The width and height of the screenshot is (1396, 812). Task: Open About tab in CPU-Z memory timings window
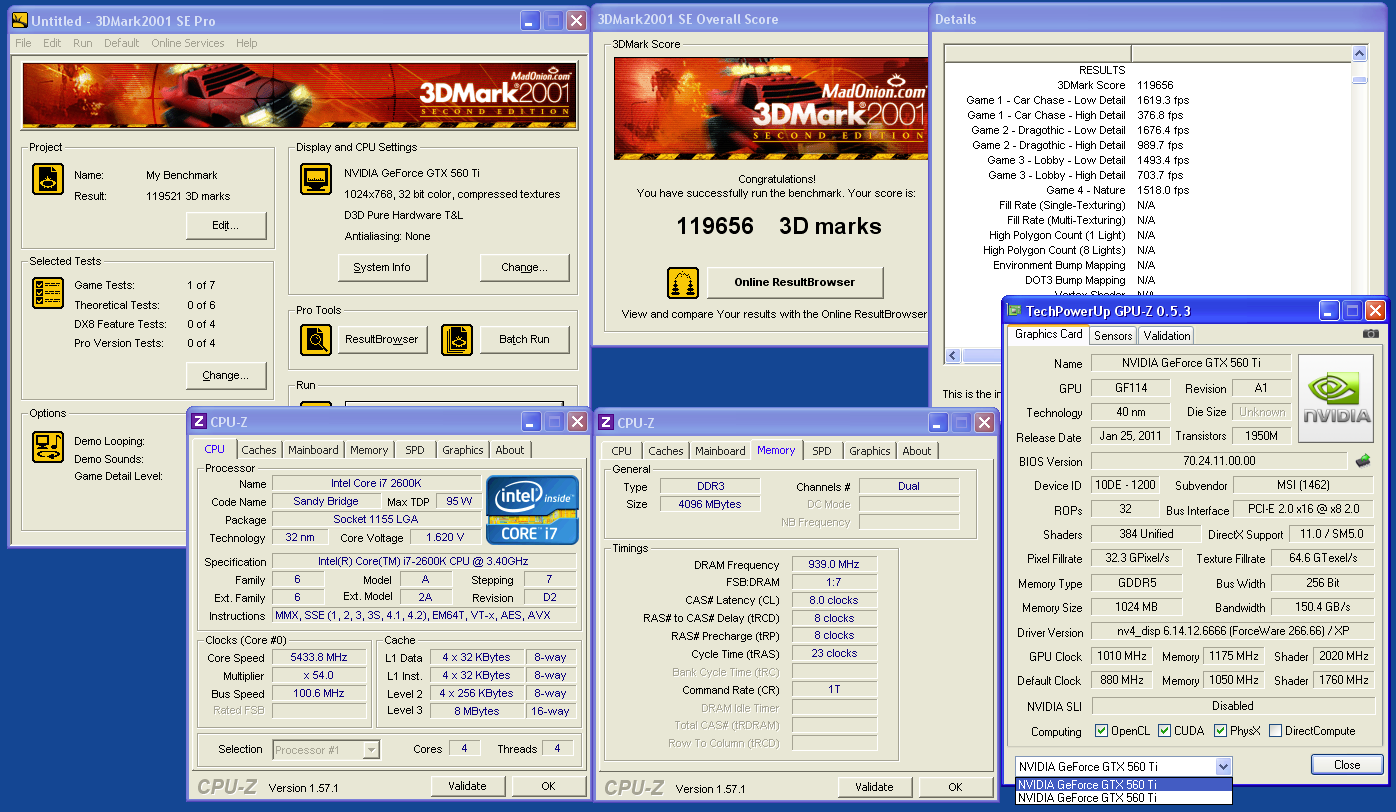pyautogui.click(x=917, y=451)
